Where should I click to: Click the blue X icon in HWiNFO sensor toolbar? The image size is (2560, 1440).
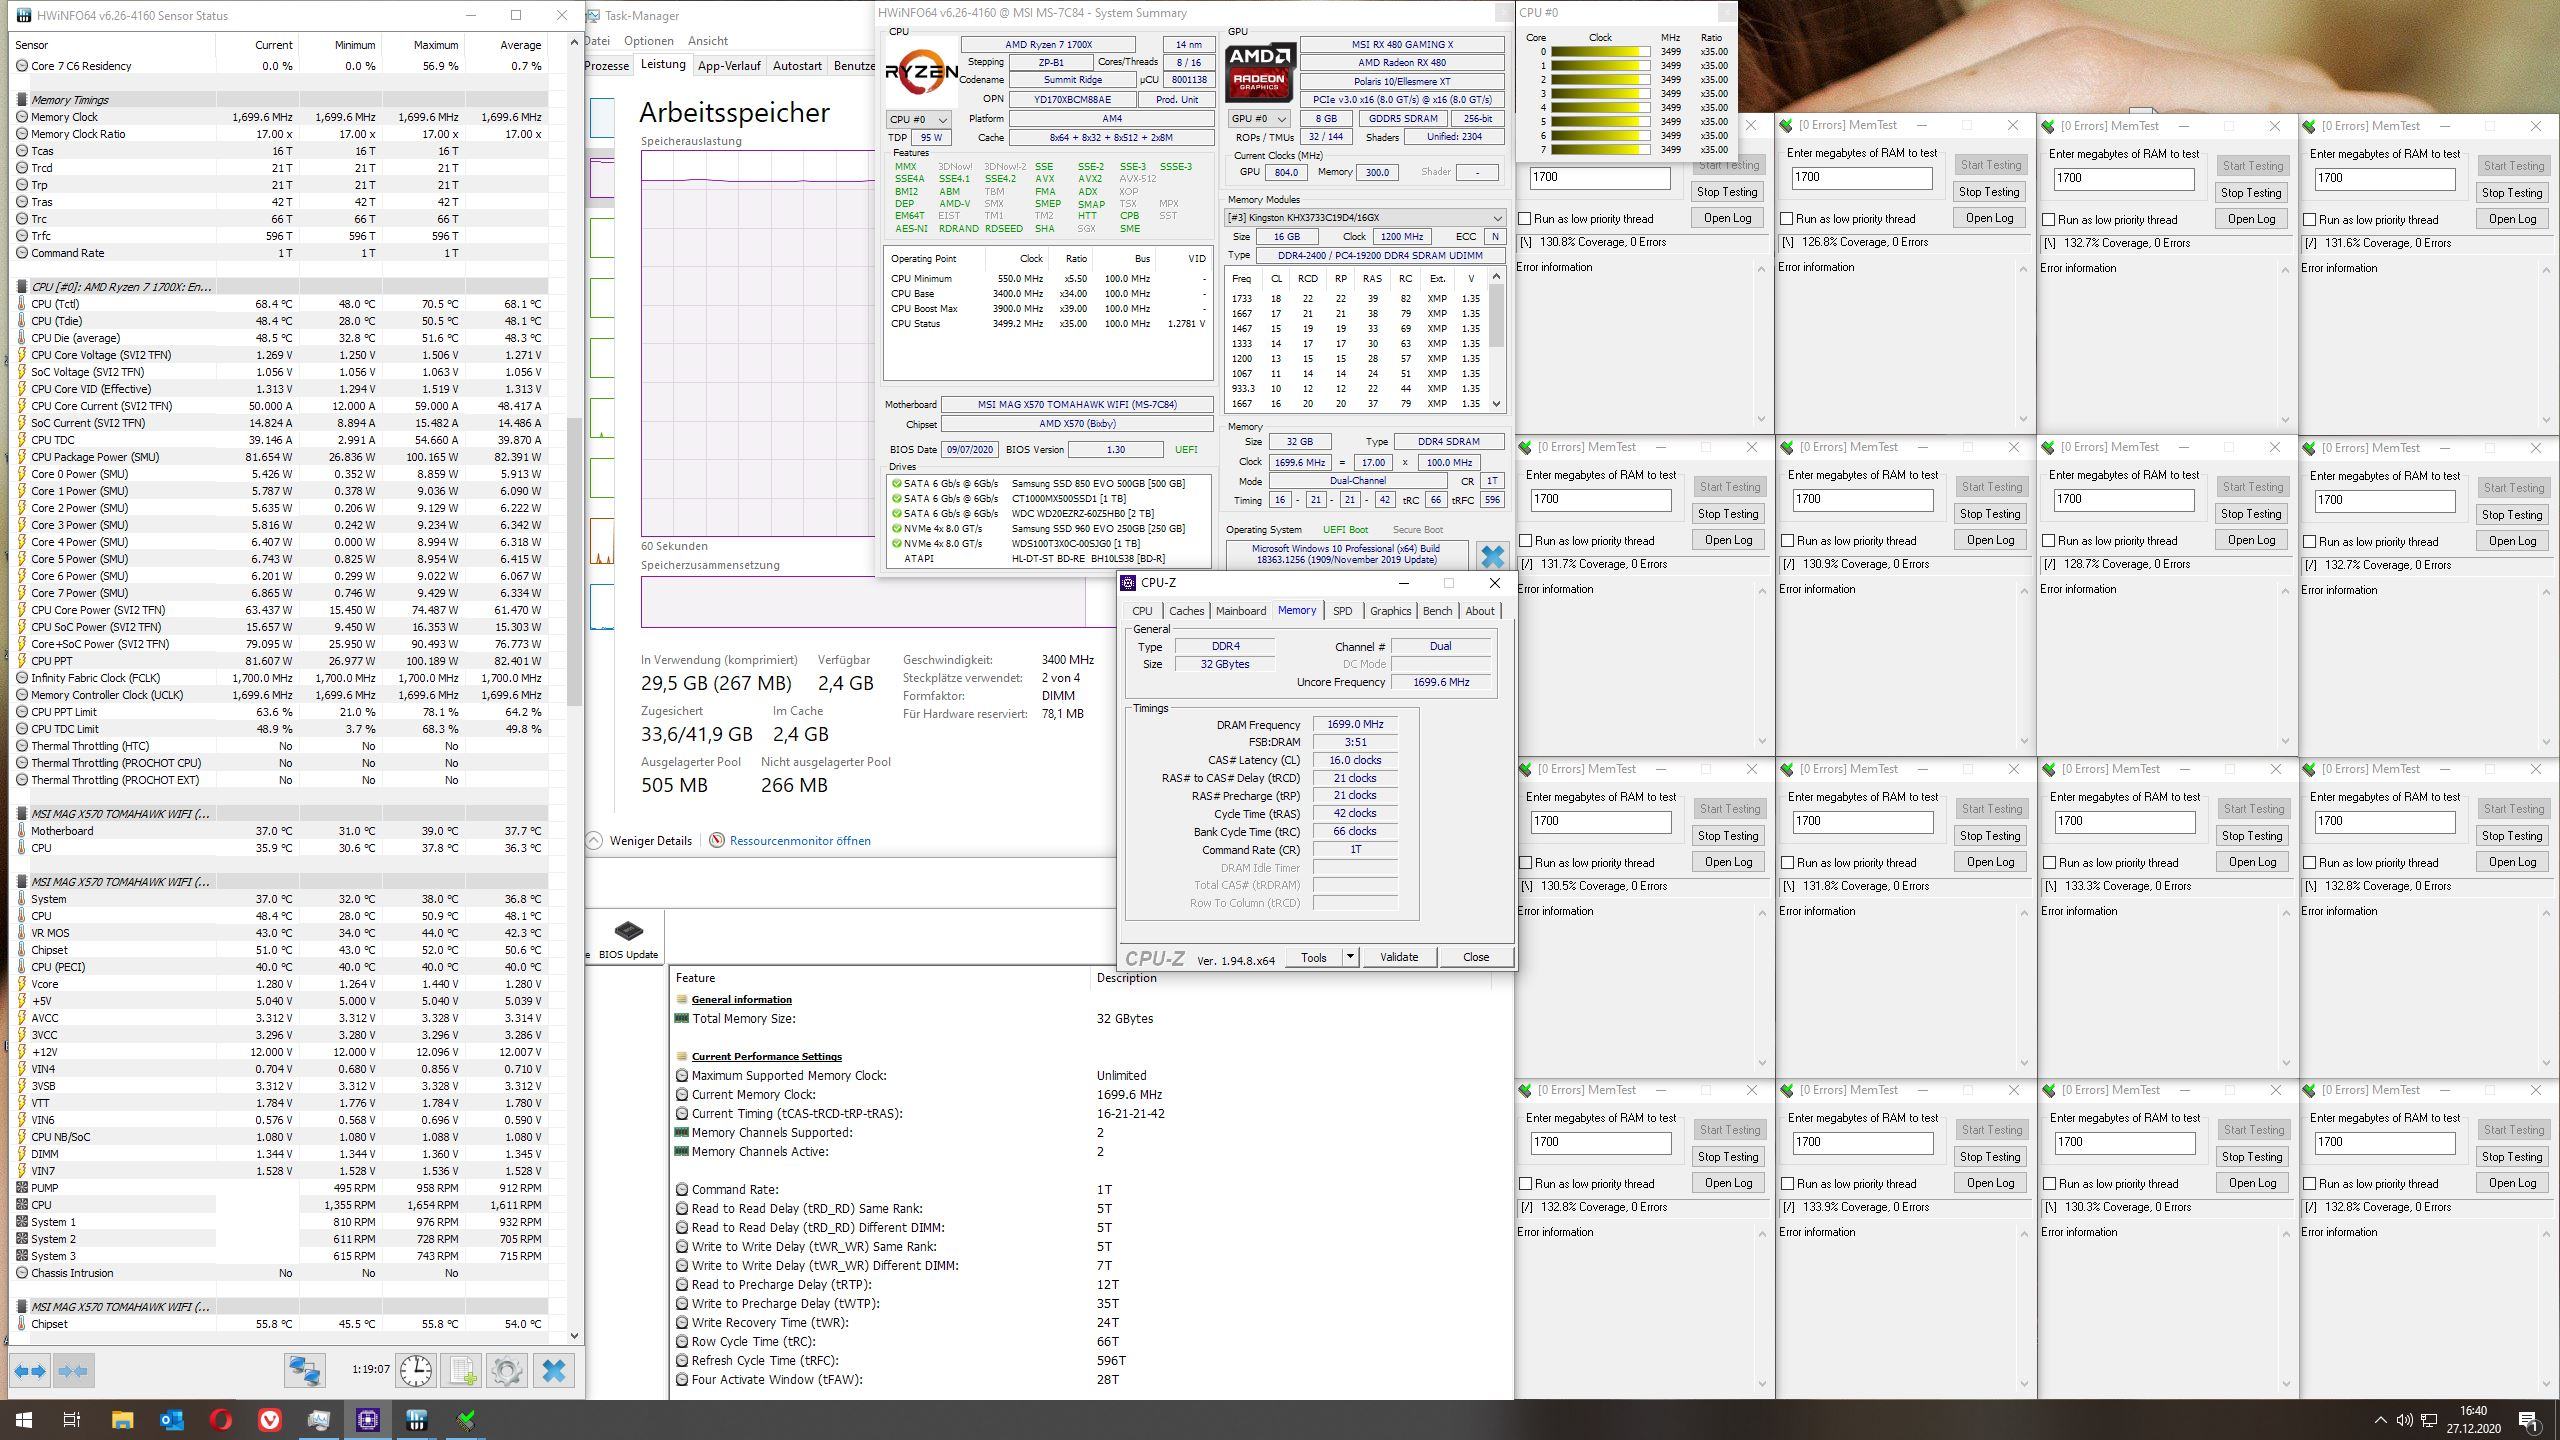(x=553, y=1371)
